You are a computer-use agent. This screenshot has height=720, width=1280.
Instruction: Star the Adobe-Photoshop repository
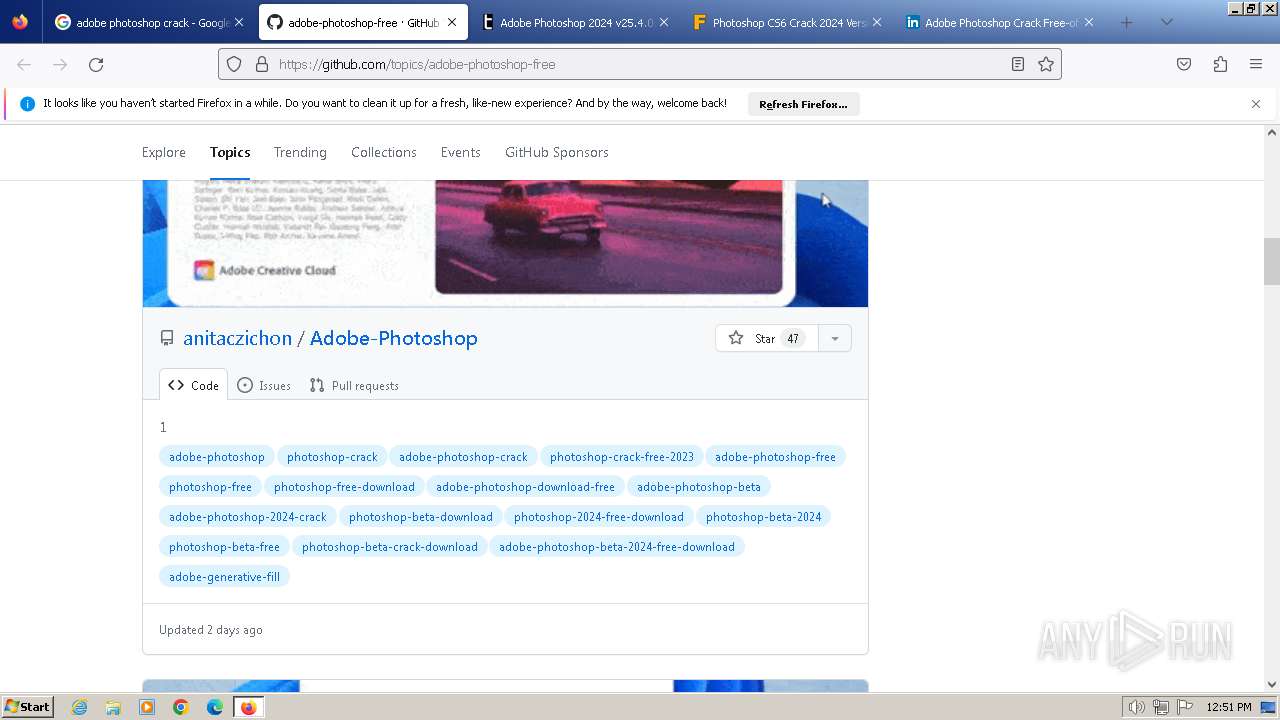tap(766, 338)
